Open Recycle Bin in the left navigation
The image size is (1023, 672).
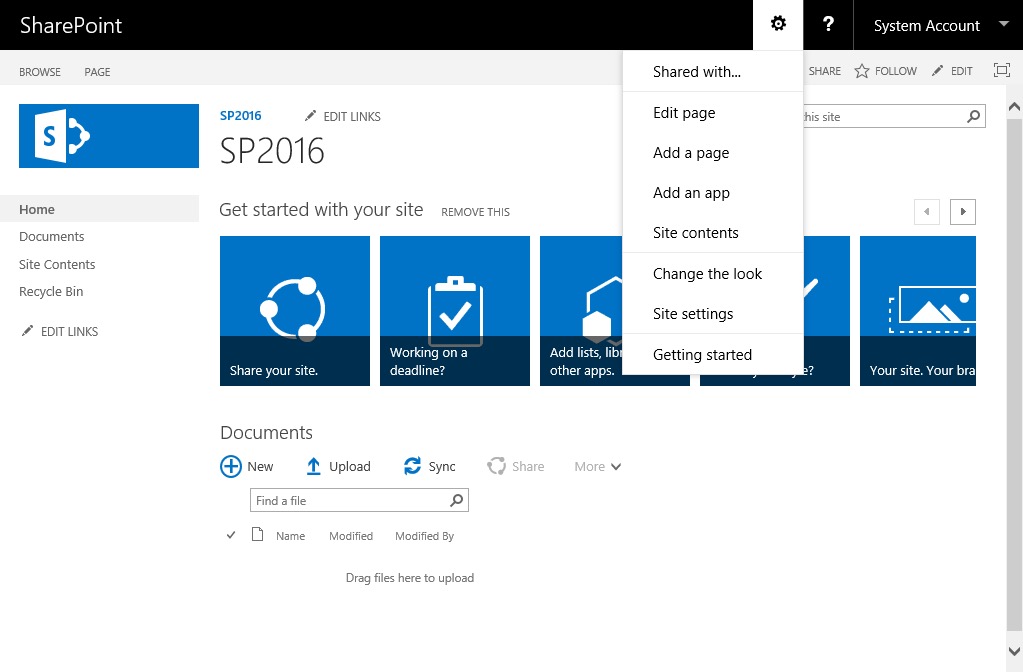click(x=51, y=292)
